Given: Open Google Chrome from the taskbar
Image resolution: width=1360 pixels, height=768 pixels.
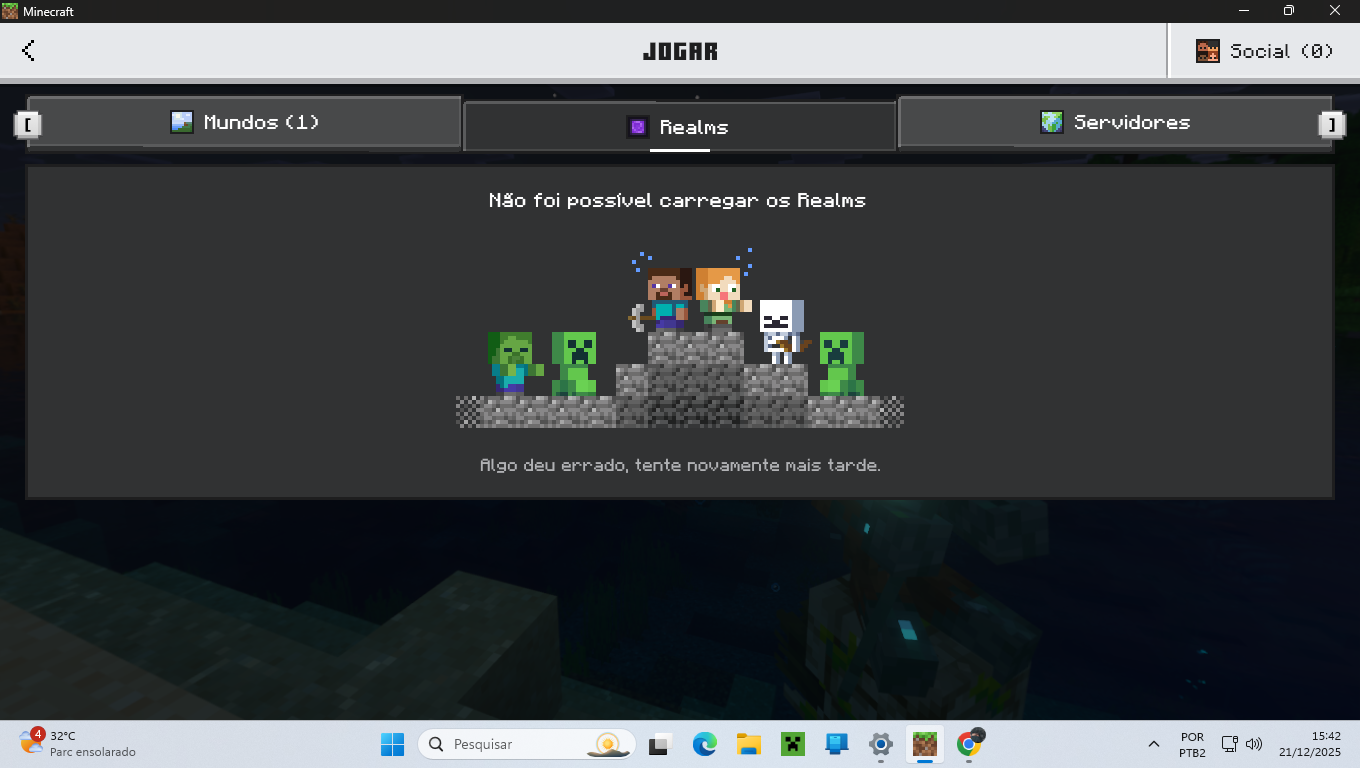Looking at the screenshot, I should [x=969, y=744].
